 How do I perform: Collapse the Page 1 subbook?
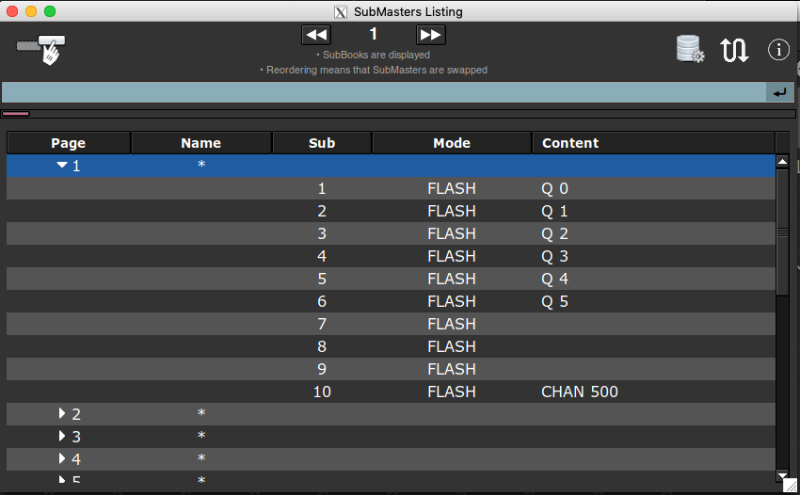62,166
